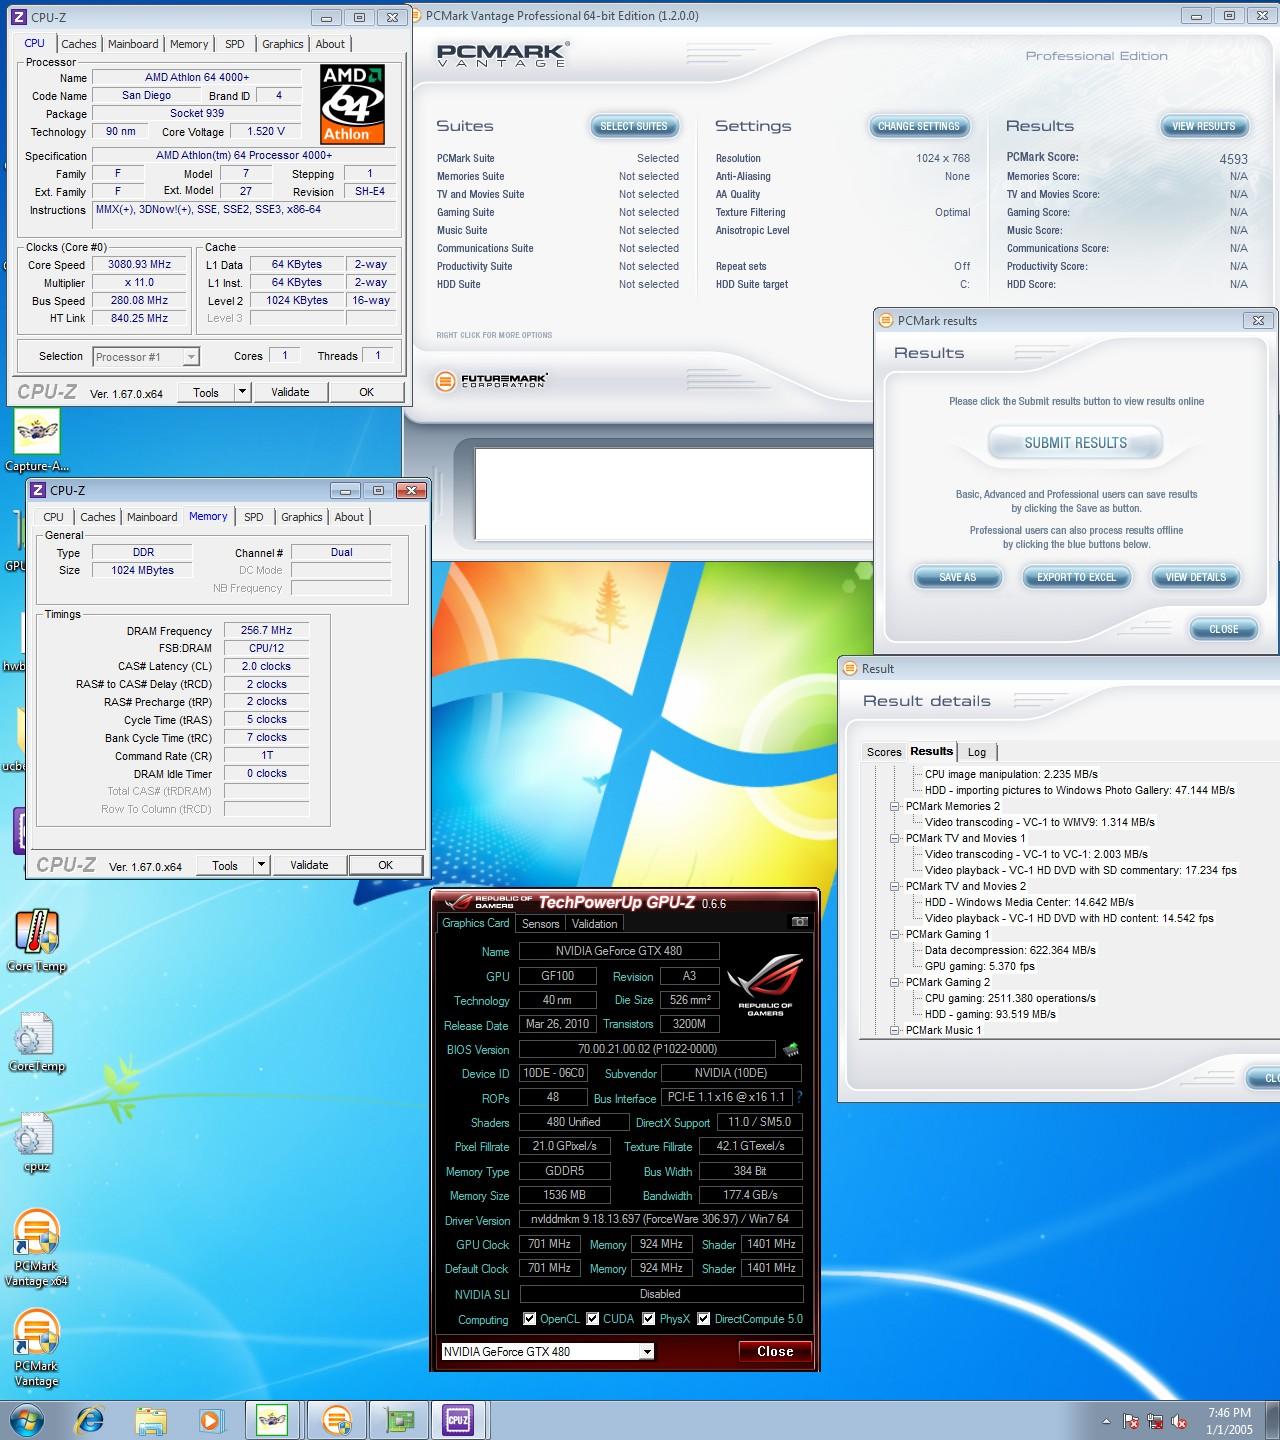
Task: Open SPD tab in the Memory CPU-Z window
Action: pyautogui.click(x=254, y=517)
